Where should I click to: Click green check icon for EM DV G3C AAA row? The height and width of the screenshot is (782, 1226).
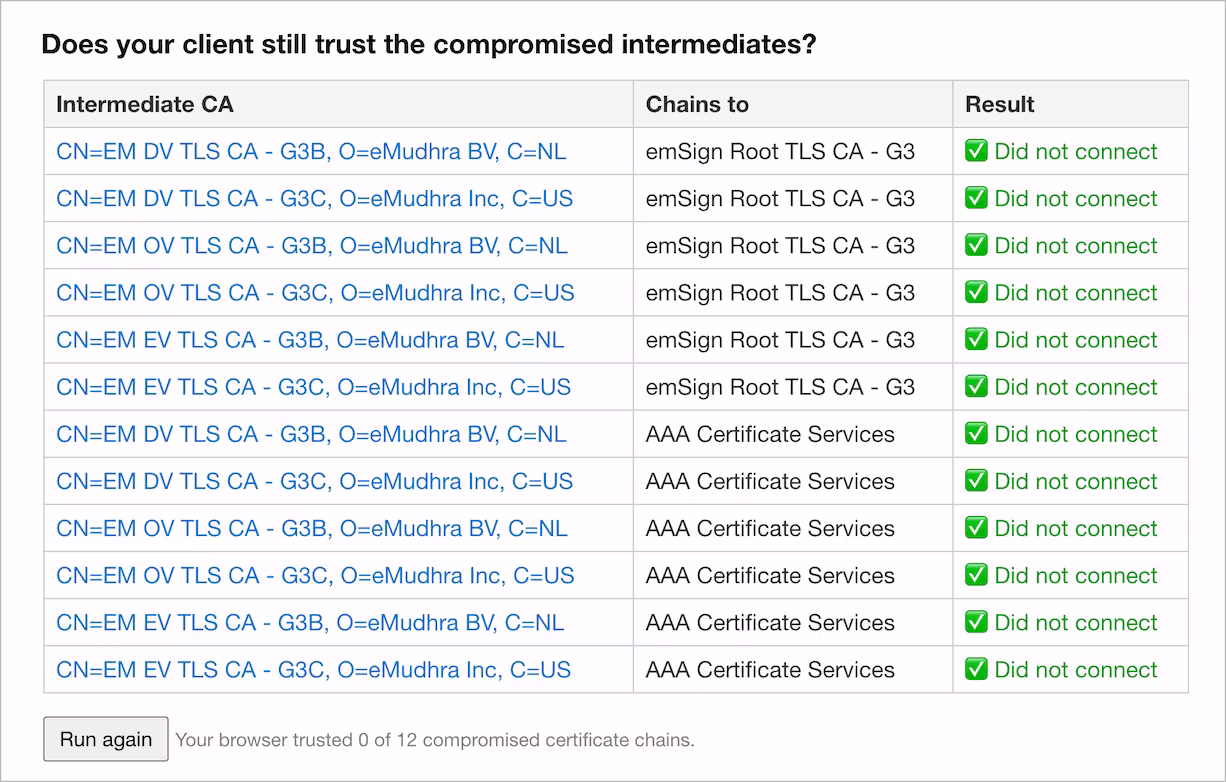(976, 480)
